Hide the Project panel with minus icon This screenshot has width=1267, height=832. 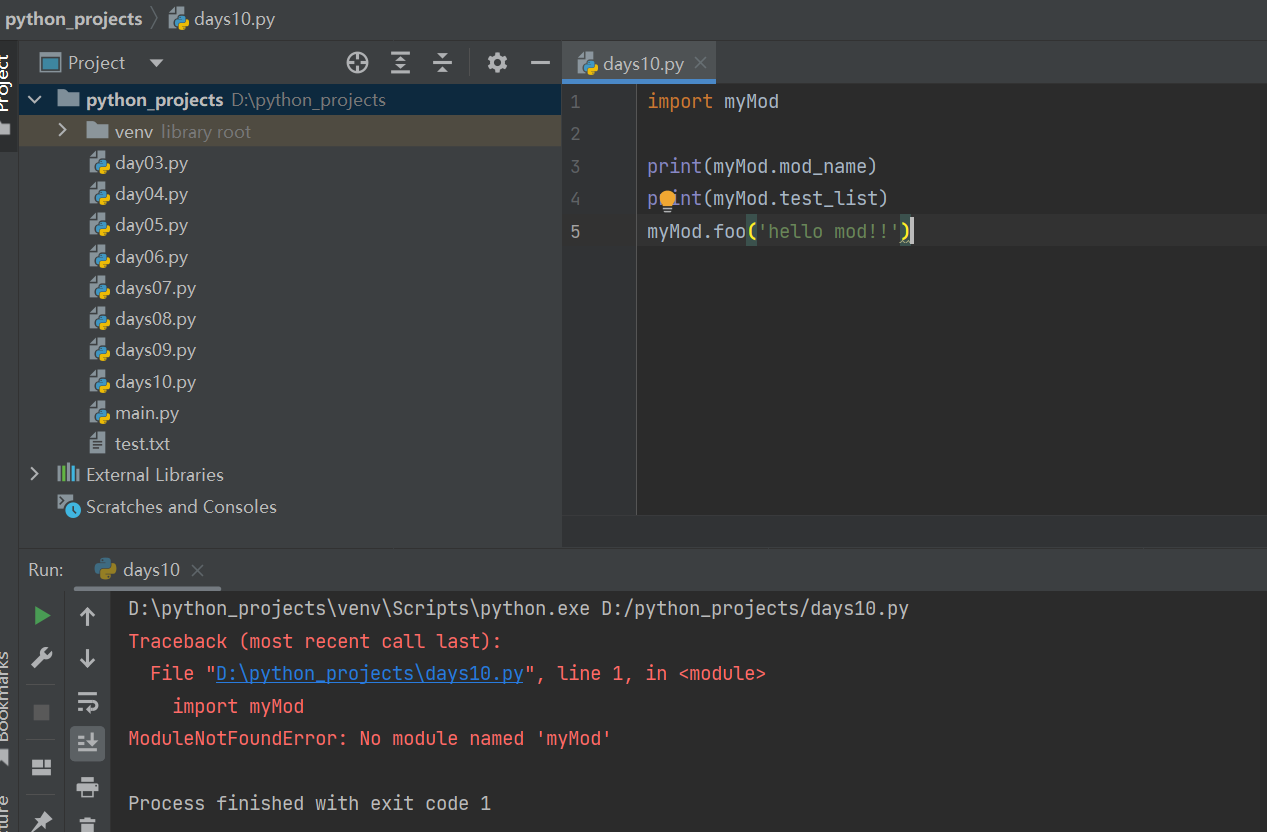(540, 63)
